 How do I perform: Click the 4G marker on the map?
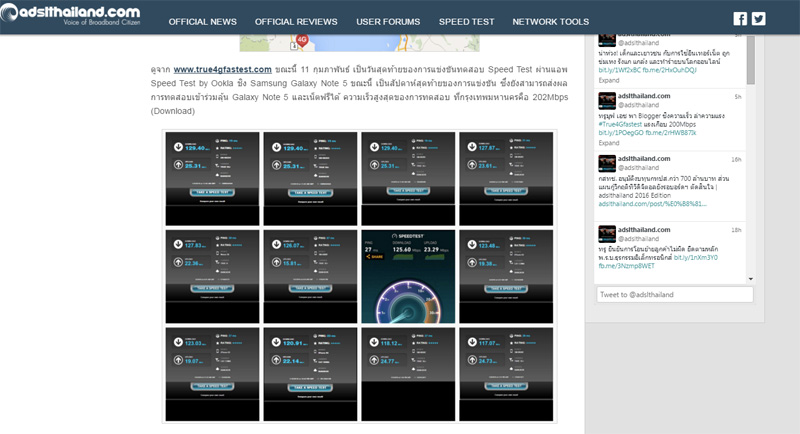coord(302,40)
